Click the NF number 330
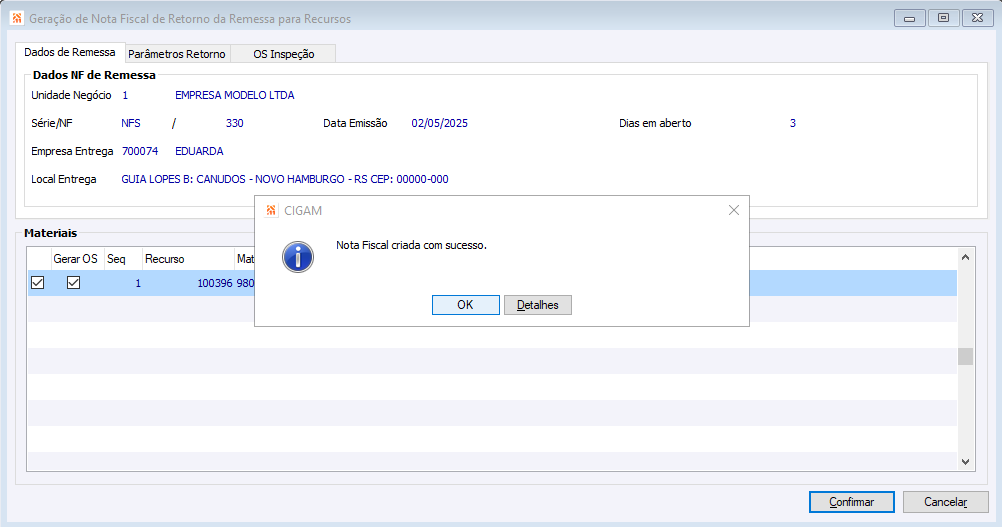1002x527 pixels. [235, 123]
